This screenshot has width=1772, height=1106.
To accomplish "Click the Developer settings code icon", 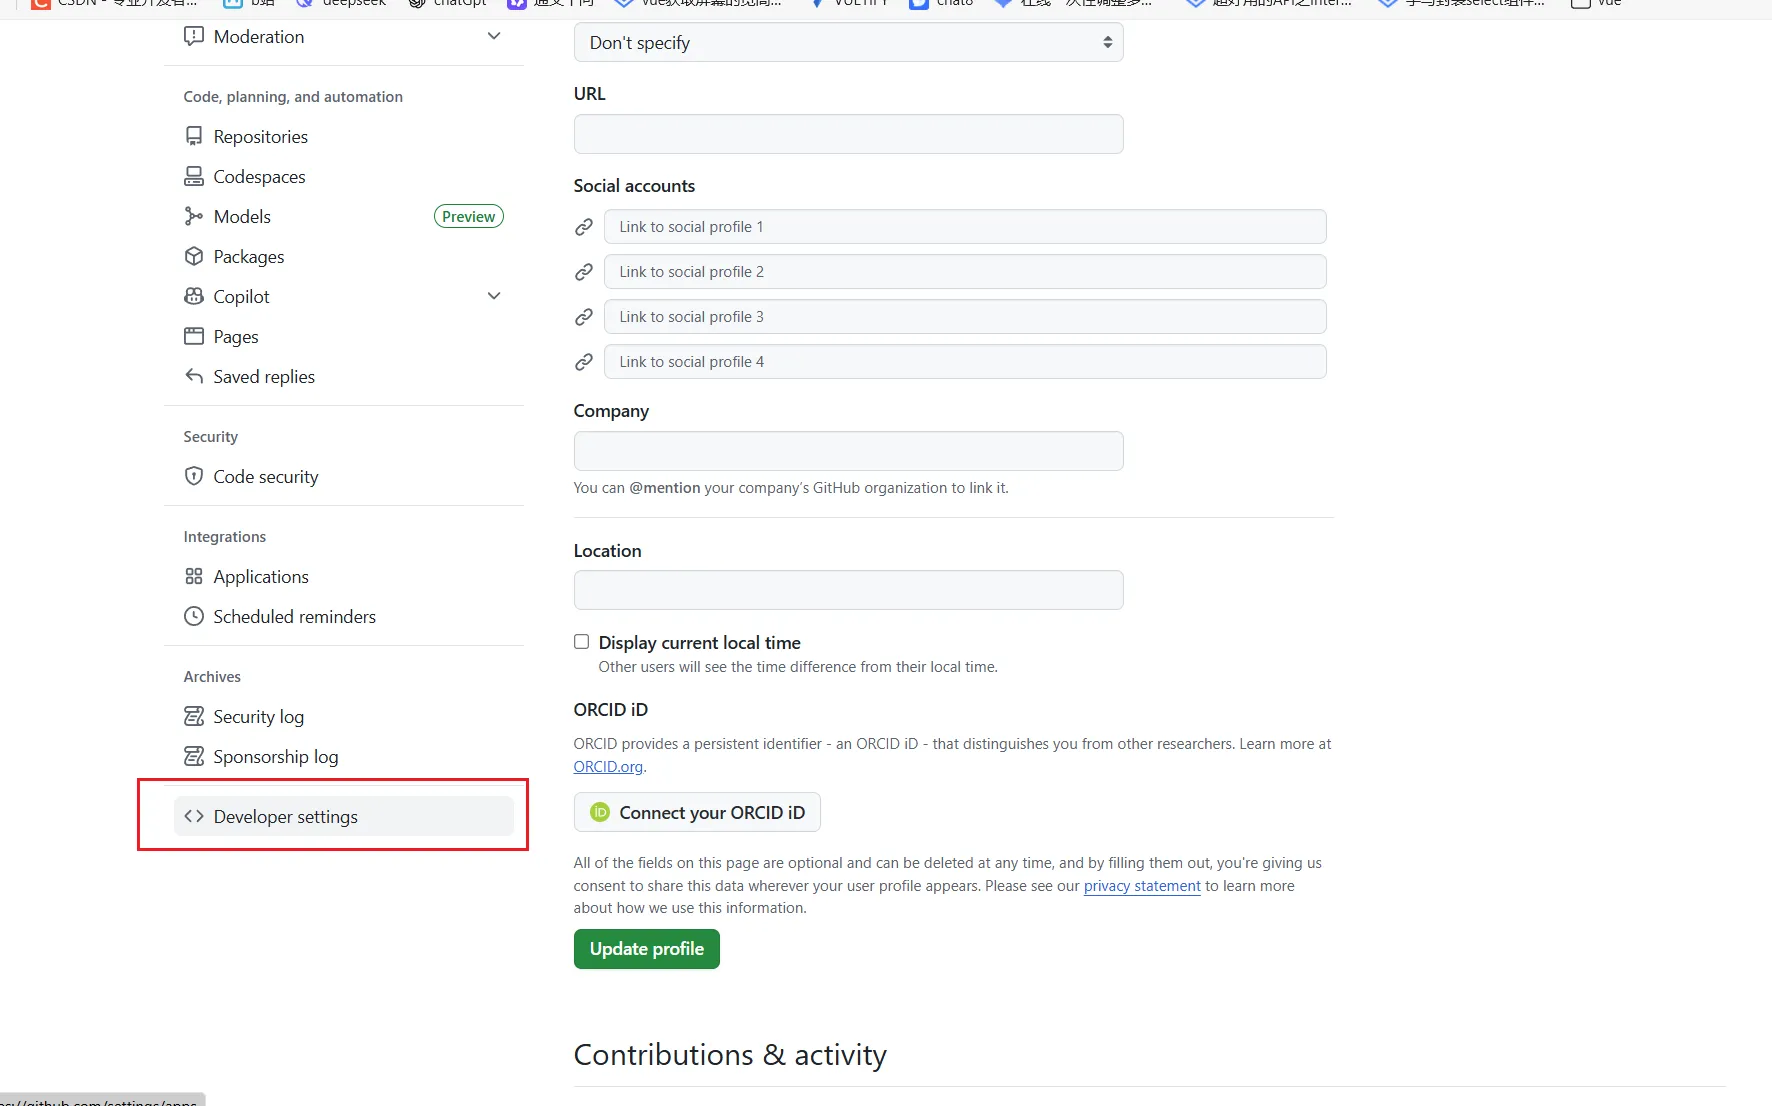I will click(x=194, y=816).
